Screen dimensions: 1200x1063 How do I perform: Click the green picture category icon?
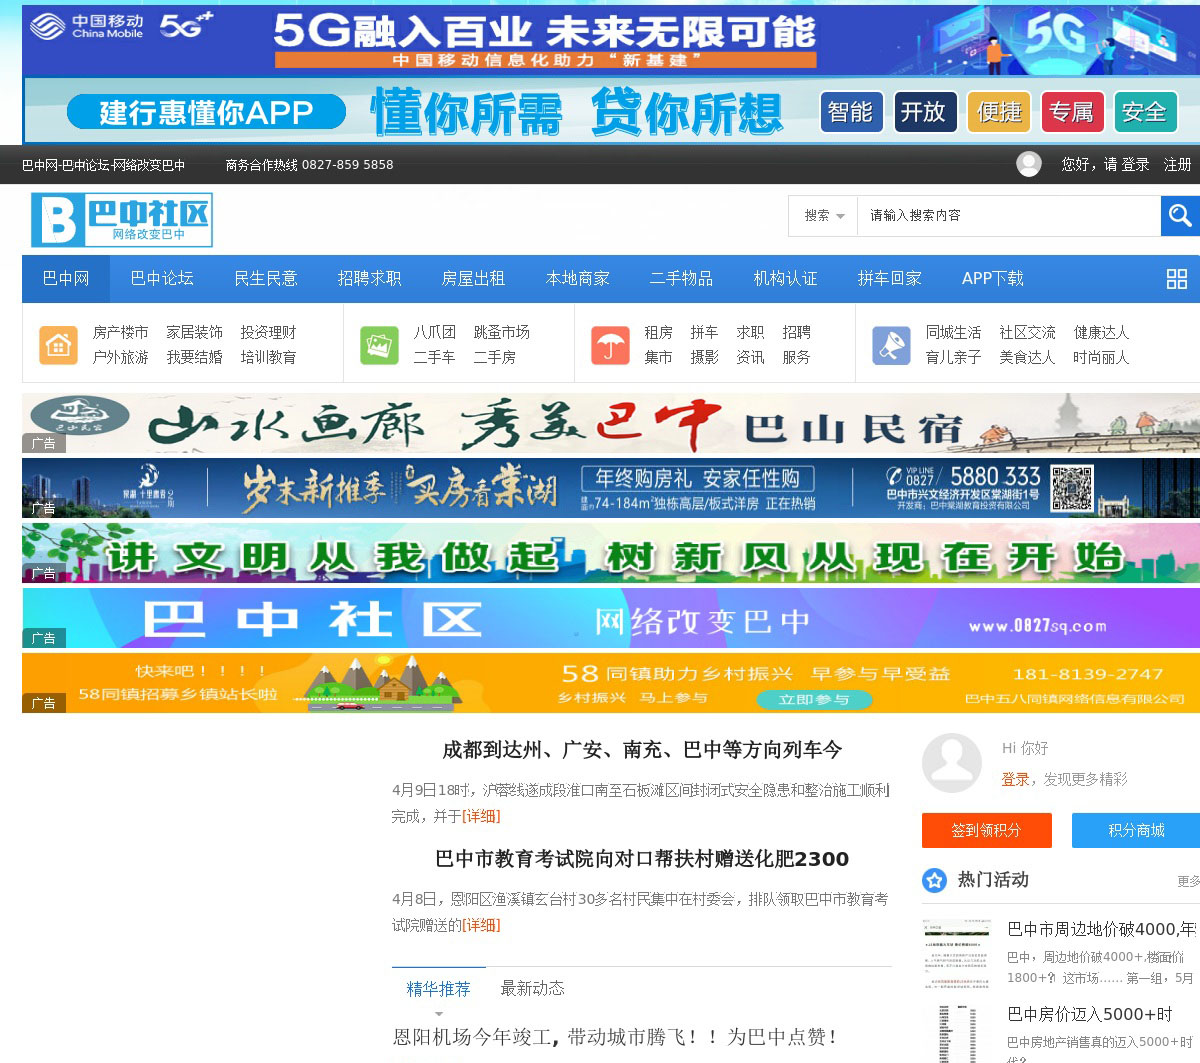tap(379, 345)
